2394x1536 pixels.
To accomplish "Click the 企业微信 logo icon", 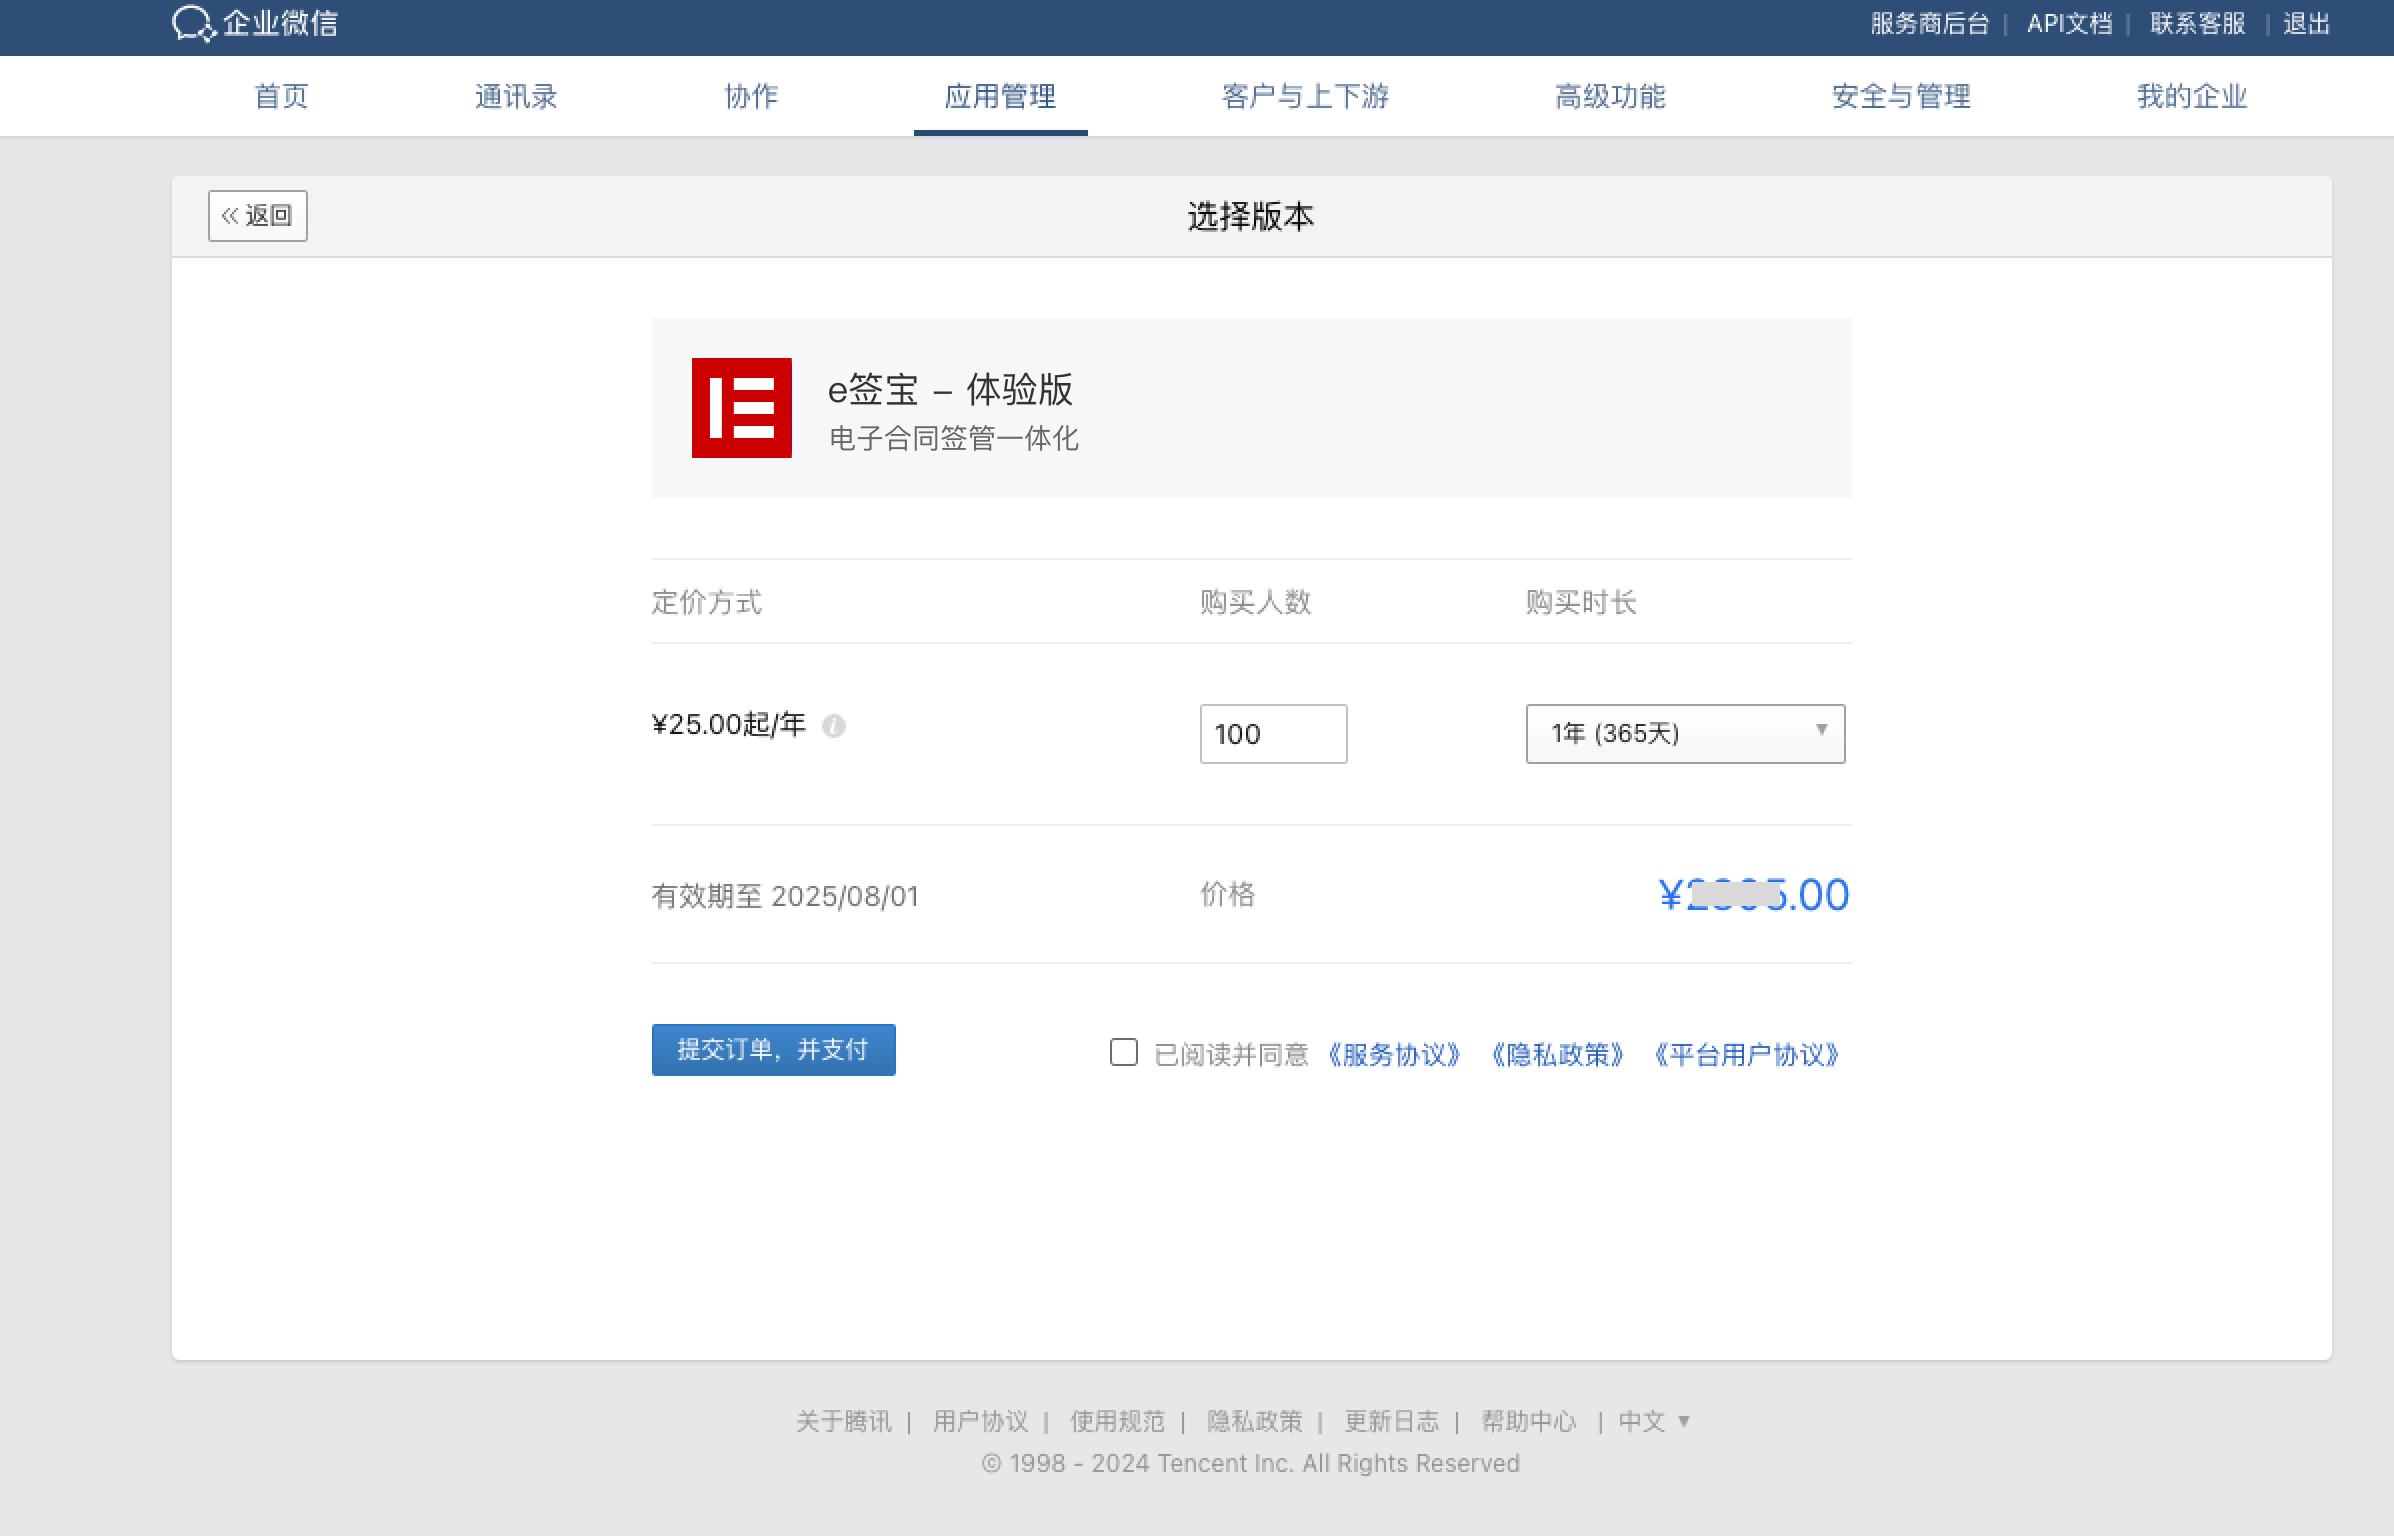I will pyautogui.click(x=194, y=24).
